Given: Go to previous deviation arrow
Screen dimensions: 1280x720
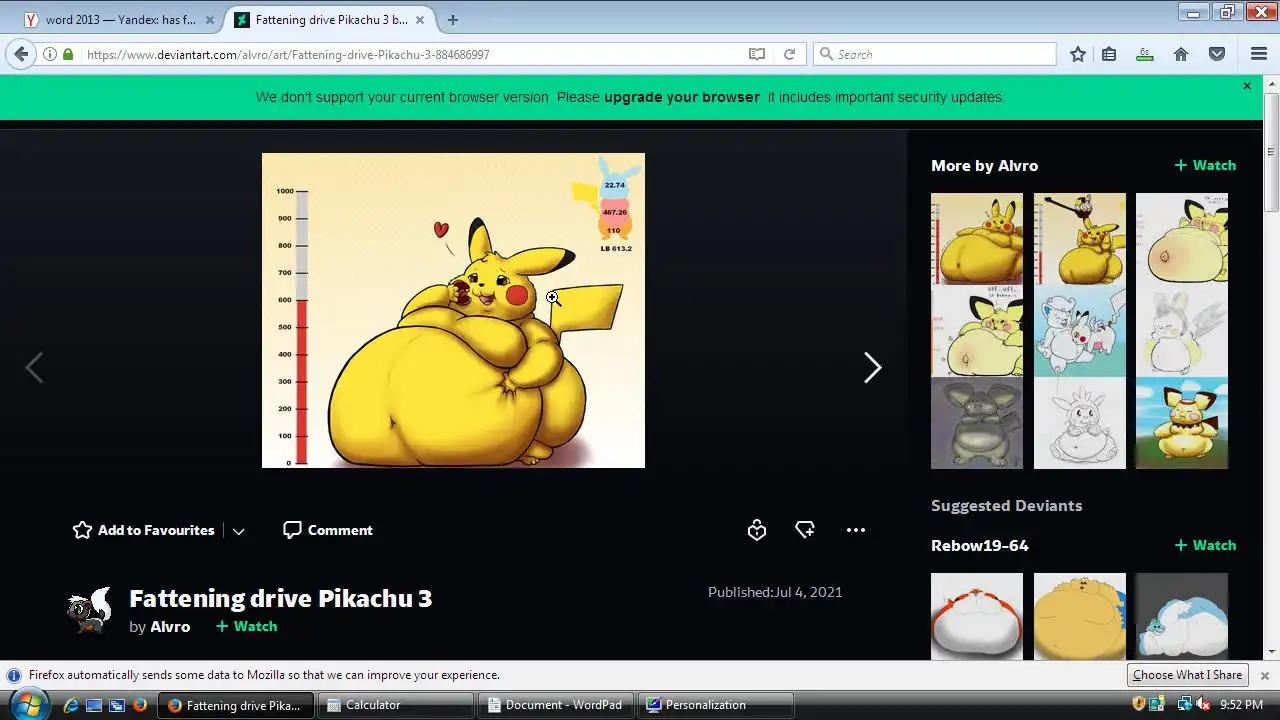Looking at the screenshot, I should click(34, 368).
